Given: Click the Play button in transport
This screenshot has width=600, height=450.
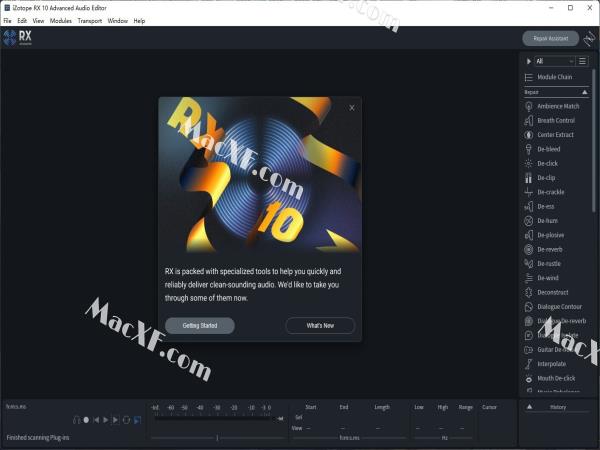Looking at the screenshot, I should pyautogui.click(x=106, y=420).
